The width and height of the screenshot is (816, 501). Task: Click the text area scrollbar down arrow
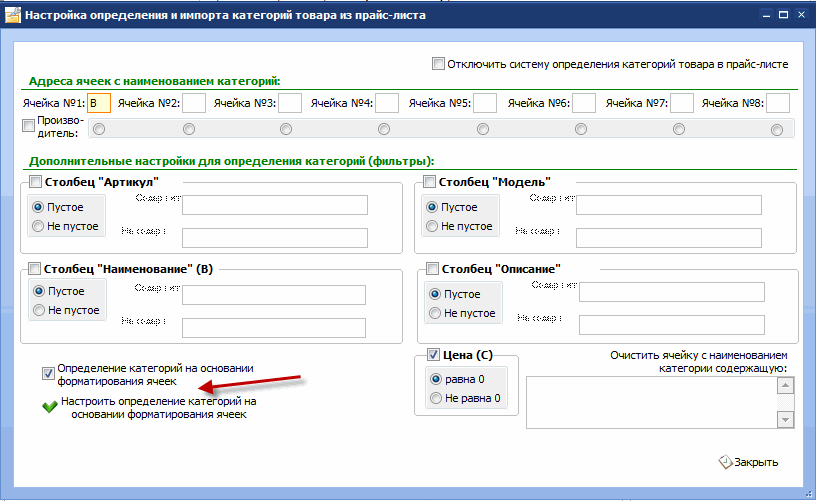tap(785, 419)
